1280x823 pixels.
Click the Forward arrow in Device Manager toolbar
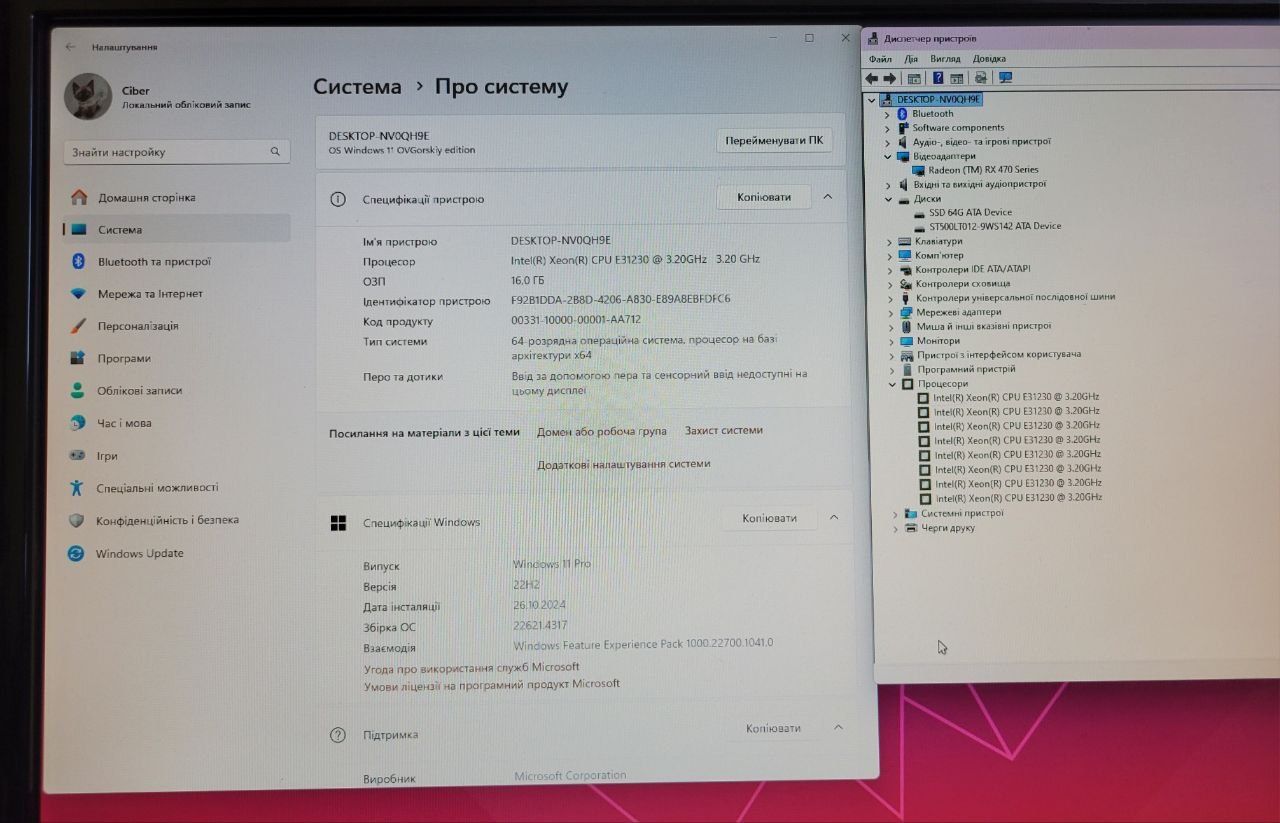pyautogui.click(x=889, y=78)
